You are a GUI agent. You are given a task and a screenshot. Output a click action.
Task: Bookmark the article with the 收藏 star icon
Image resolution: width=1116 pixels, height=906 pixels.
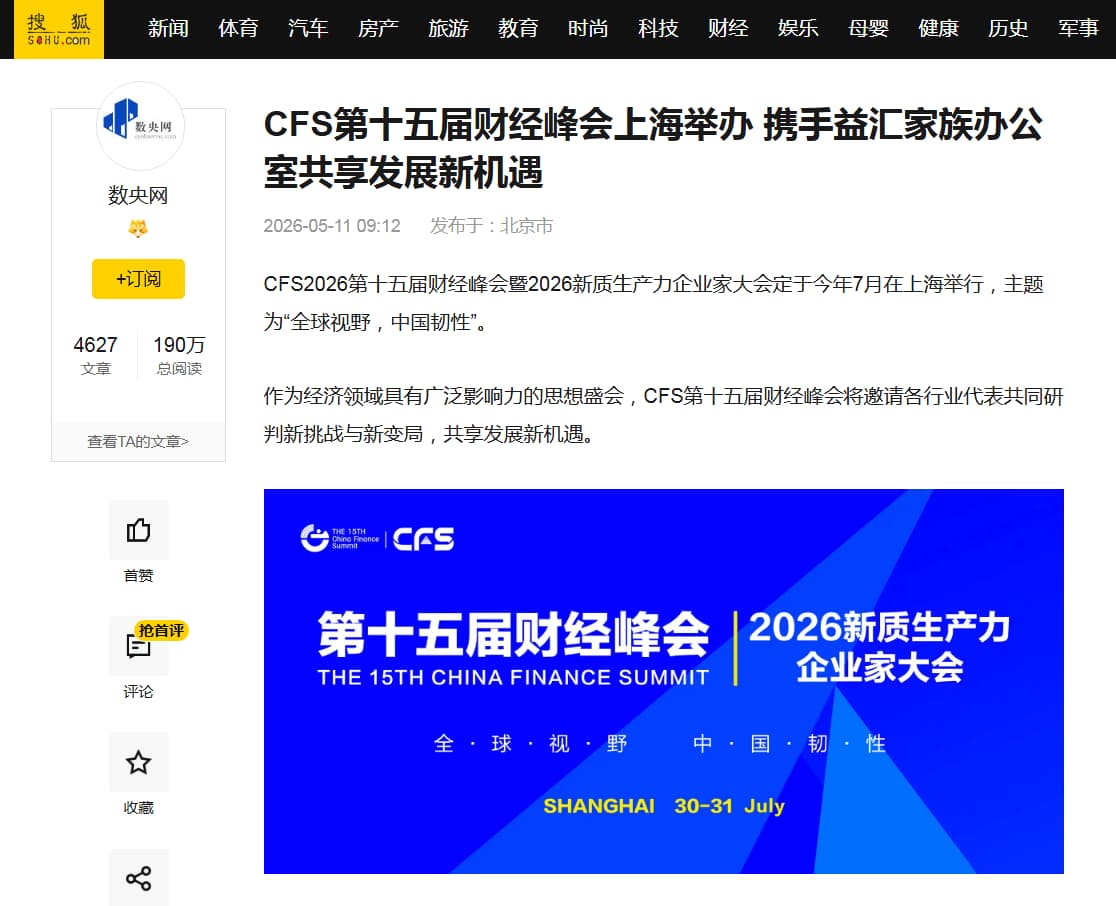tap(139, 762)
